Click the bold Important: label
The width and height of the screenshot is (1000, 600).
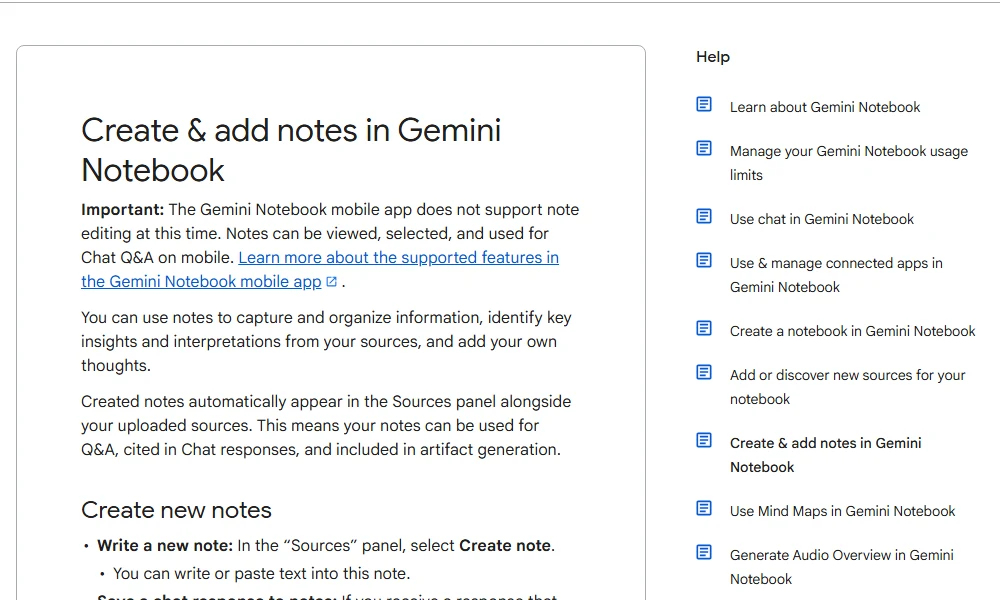point(122,210)
